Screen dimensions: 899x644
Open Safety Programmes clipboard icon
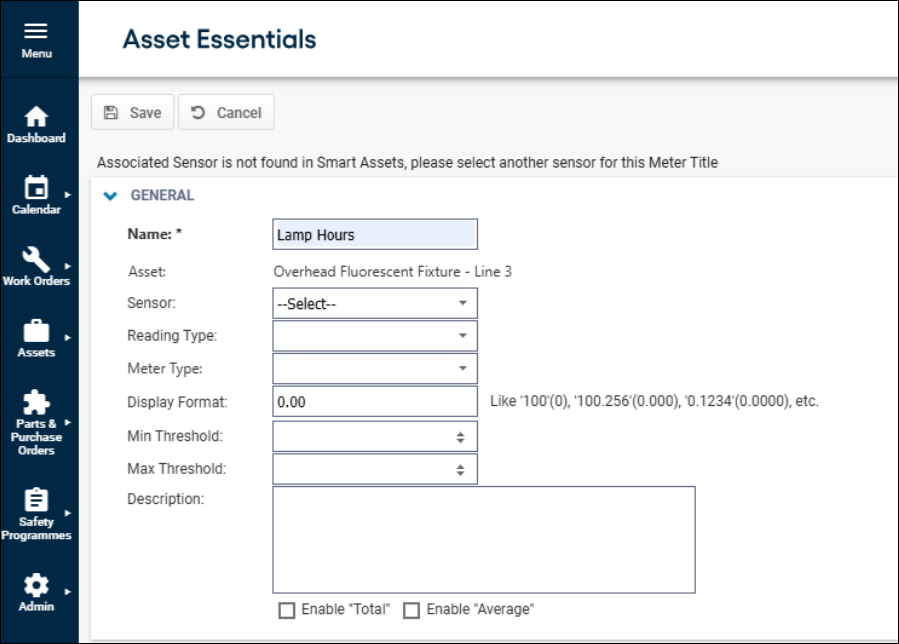pos(37,500)
